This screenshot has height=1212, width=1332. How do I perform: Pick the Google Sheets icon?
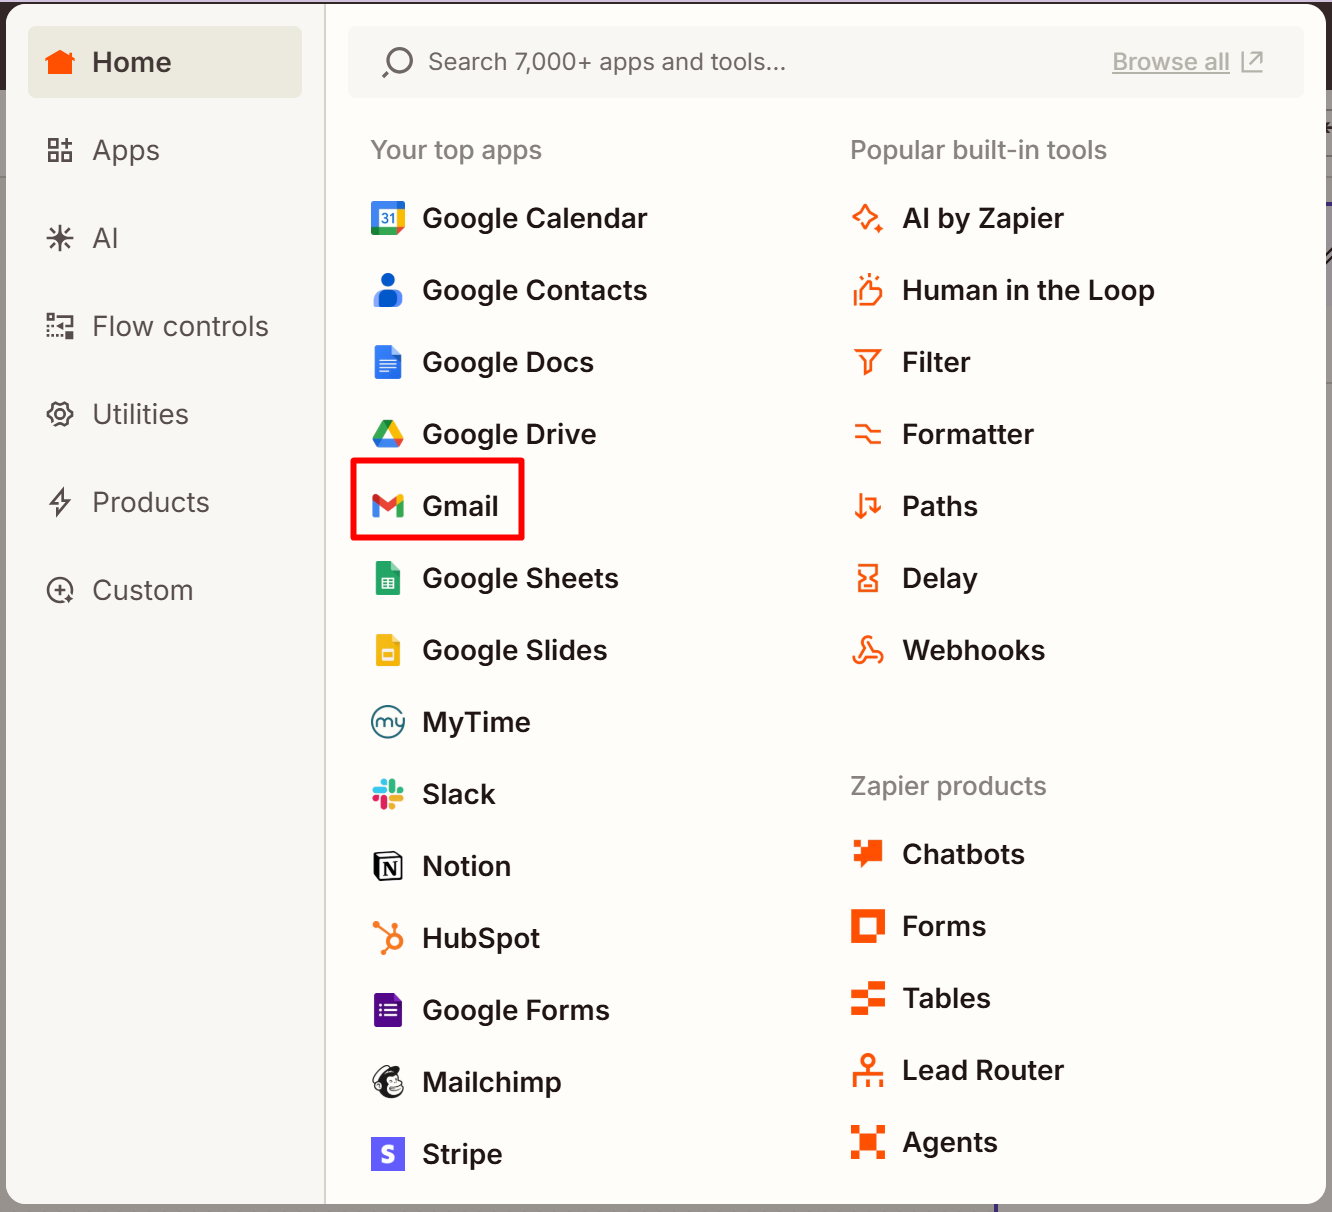(x=388, y=578)
